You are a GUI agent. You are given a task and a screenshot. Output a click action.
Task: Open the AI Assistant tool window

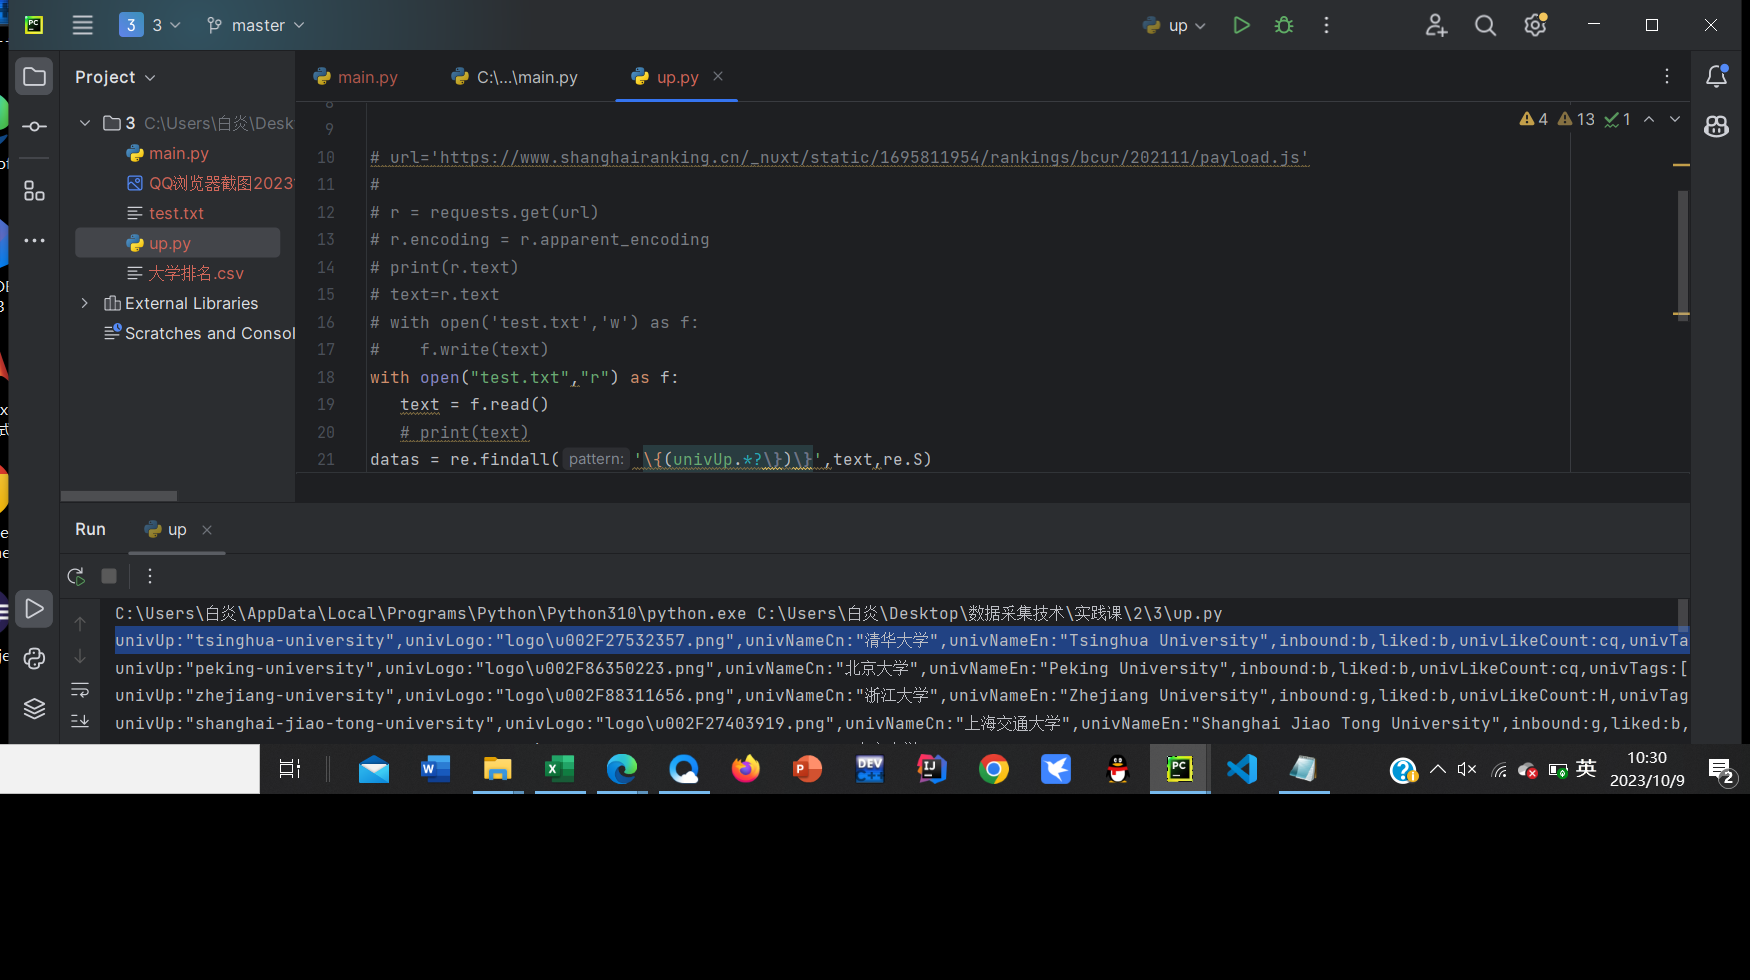click(1717, 126)
